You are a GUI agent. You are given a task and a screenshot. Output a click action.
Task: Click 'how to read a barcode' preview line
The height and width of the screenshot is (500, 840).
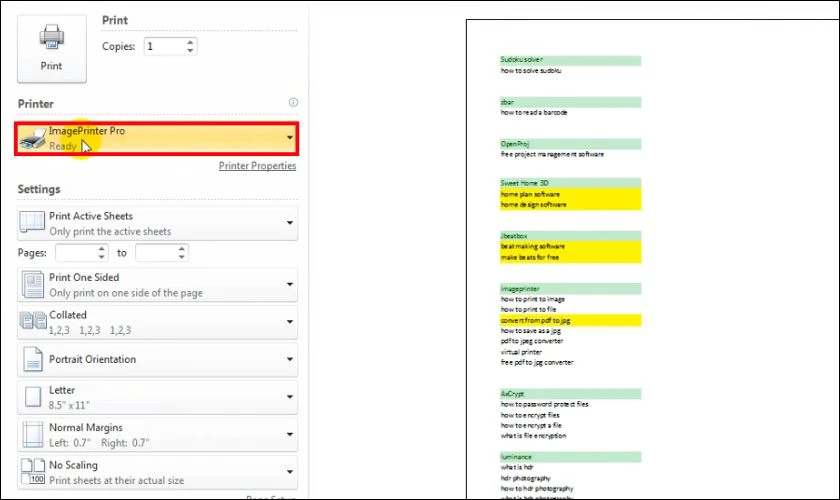(534, 112)
